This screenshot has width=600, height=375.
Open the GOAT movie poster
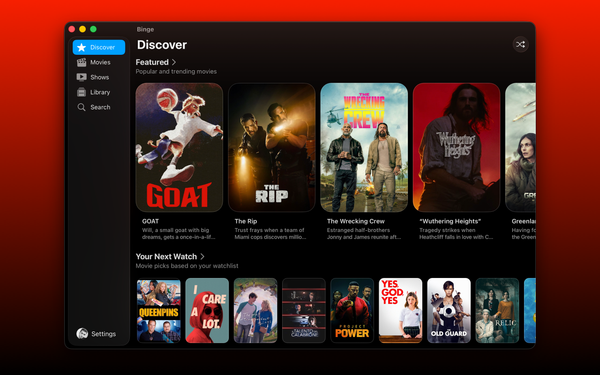click(179, 147)
